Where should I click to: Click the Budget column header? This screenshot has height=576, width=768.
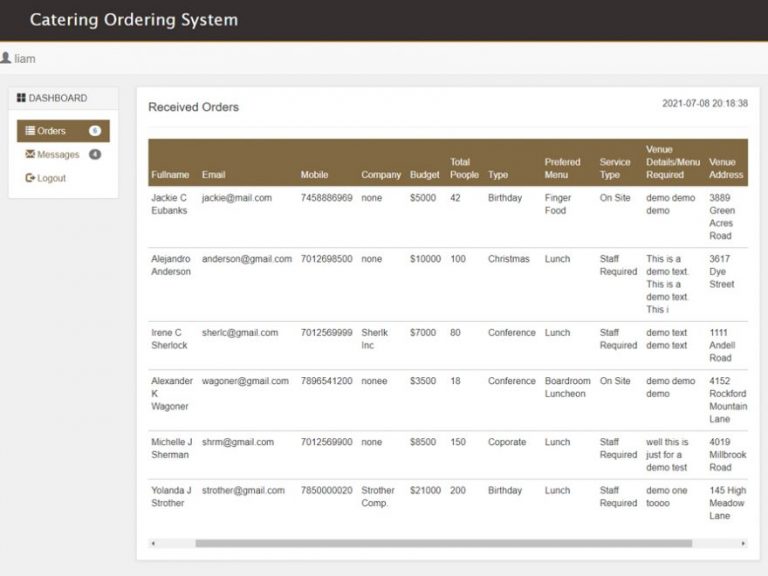(x=424, y=175)
